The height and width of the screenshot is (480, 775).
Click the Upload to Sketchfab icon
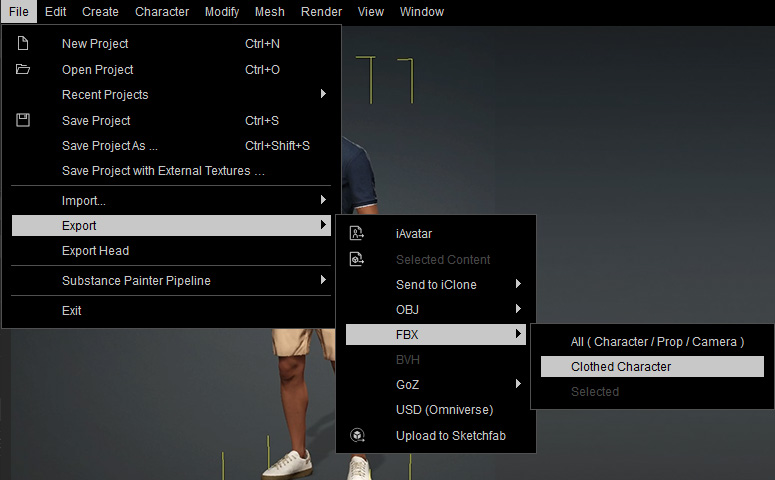(356, 435)
